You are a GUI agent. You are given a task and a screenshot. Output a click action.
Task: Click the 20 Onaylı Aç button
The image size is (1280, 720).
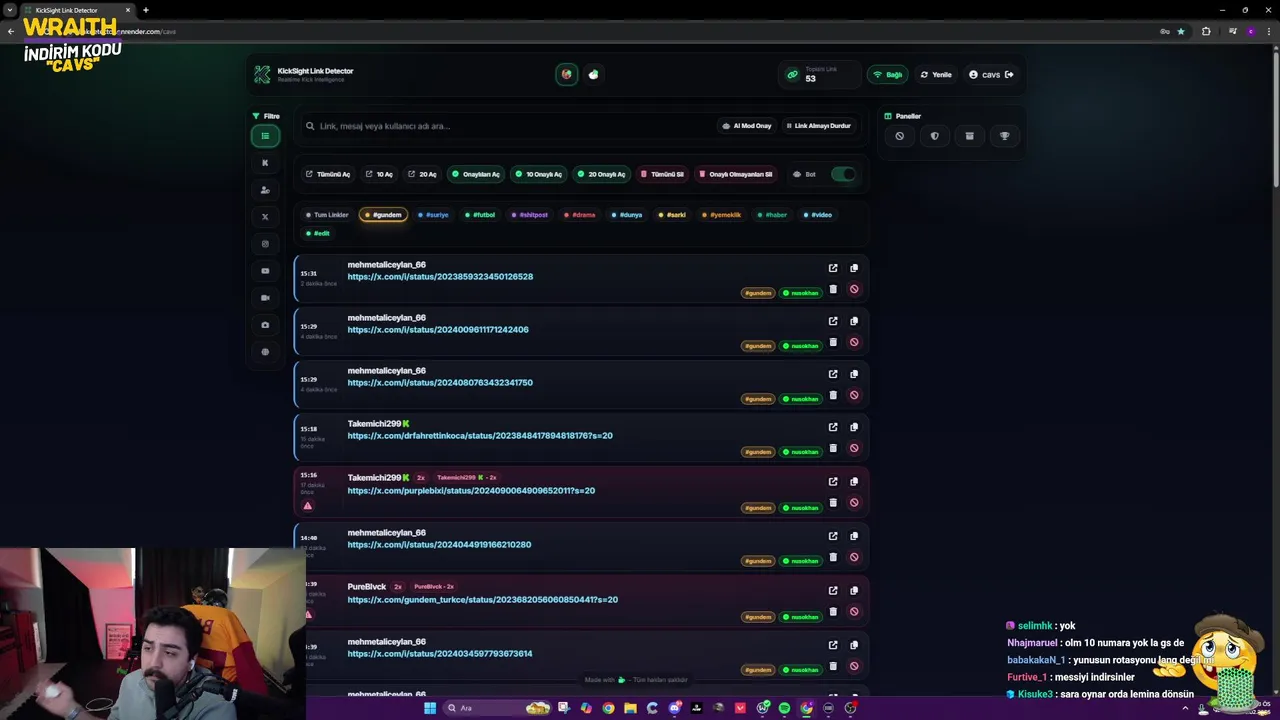[601, 174]
